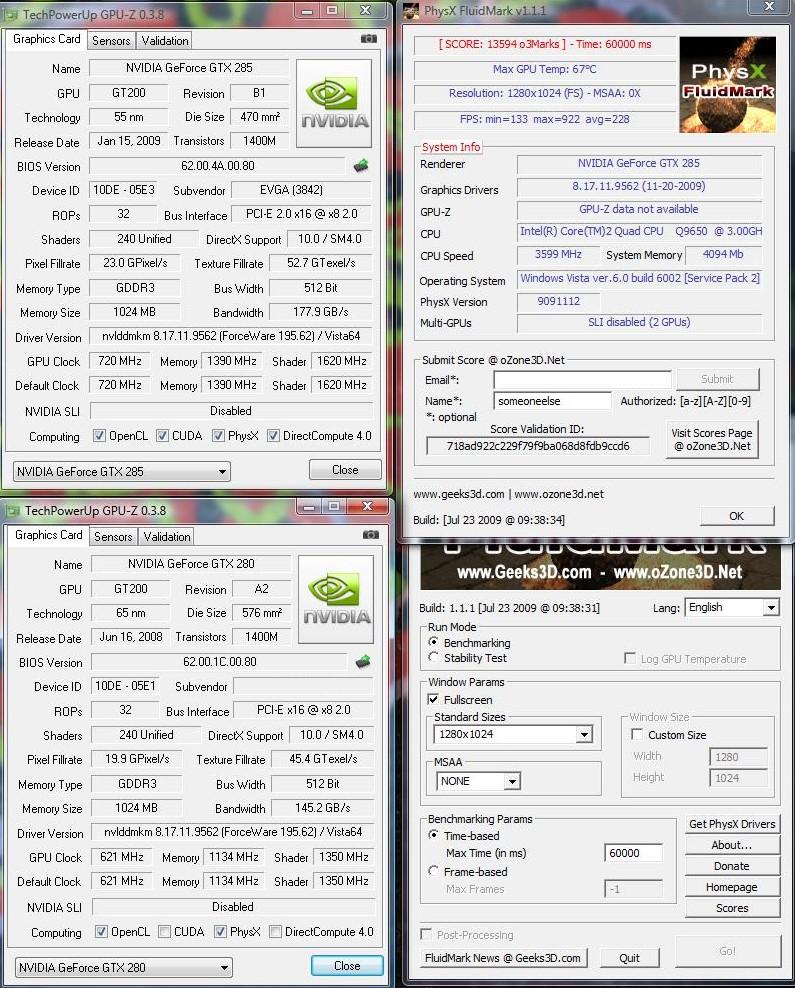Switch to Sensors tab in GTX 280 window
Screen dimensions: 795x988
(113, 537)
